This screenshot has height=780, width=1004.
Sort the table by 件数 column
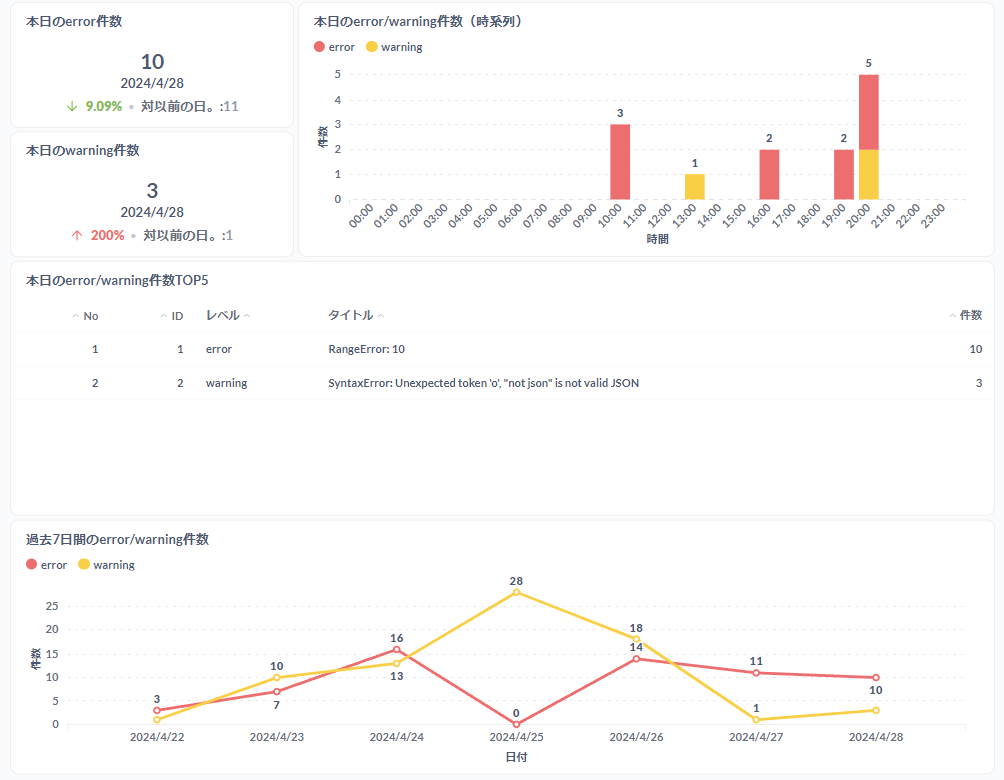(966, 315)
